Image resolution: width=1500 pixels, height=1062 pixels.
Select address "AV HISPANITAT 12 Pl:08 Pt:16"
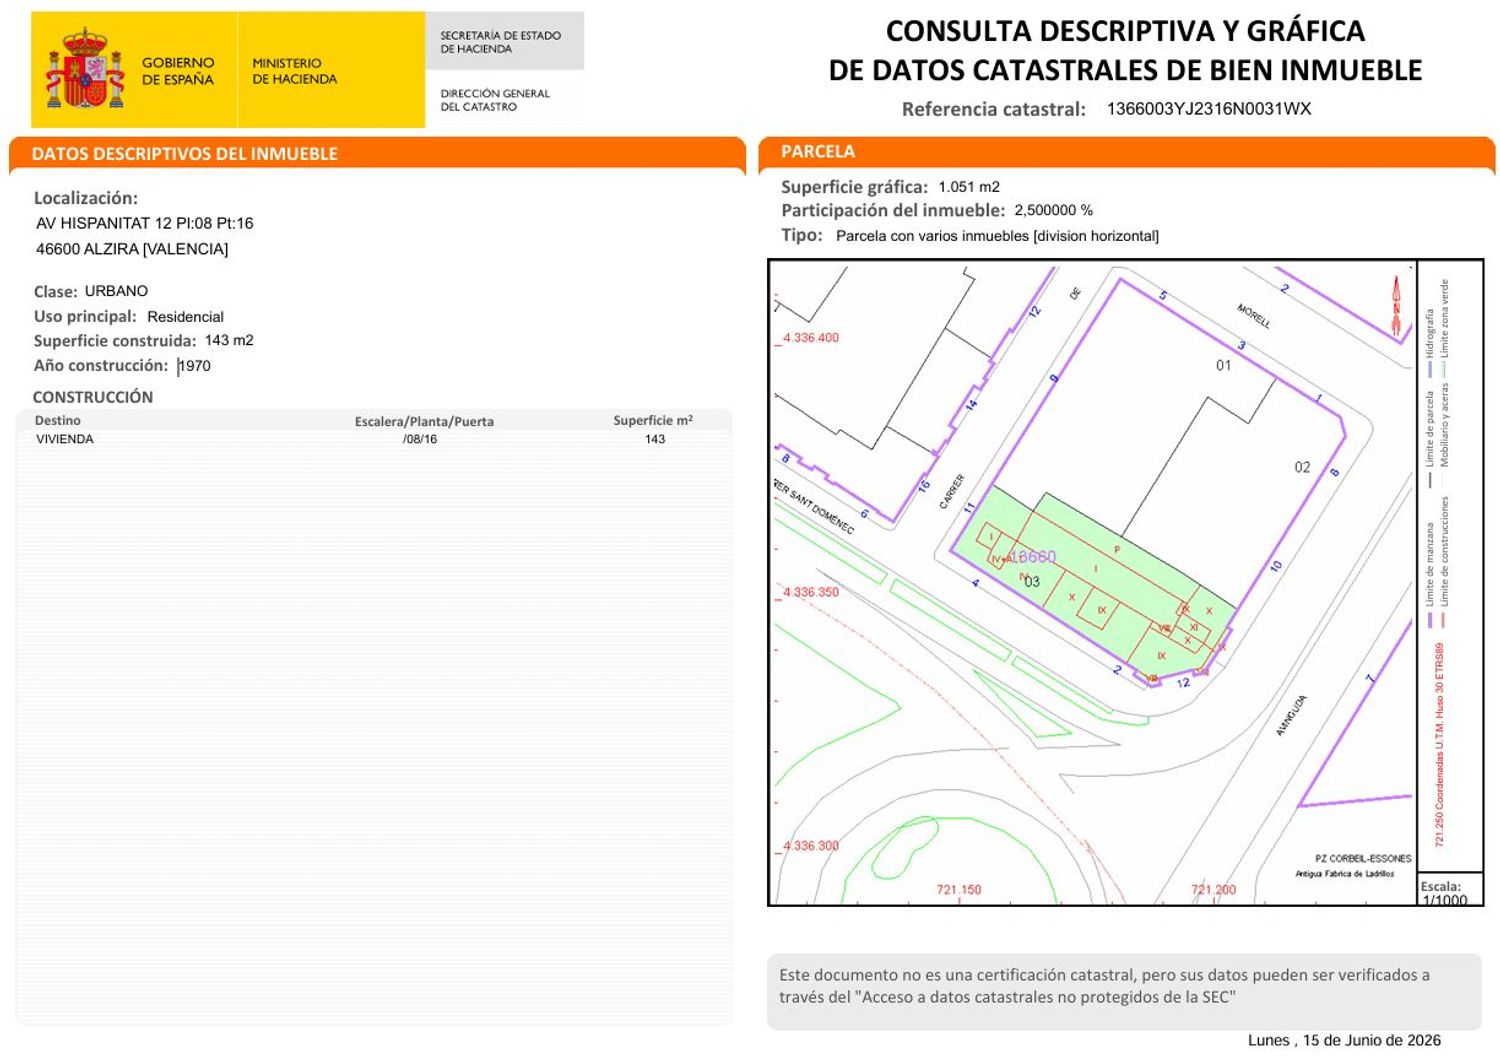coord(145,223)
